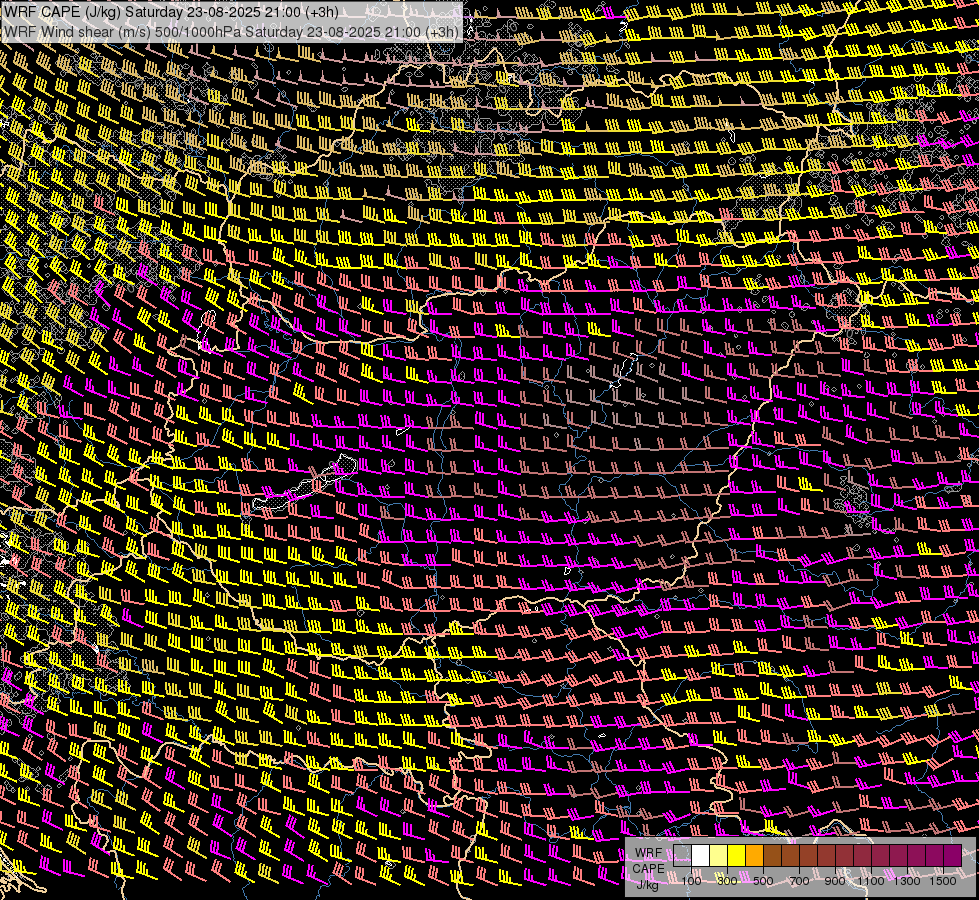979x900 pixels.
Task: Click the legend value 300
Action: 727,881
